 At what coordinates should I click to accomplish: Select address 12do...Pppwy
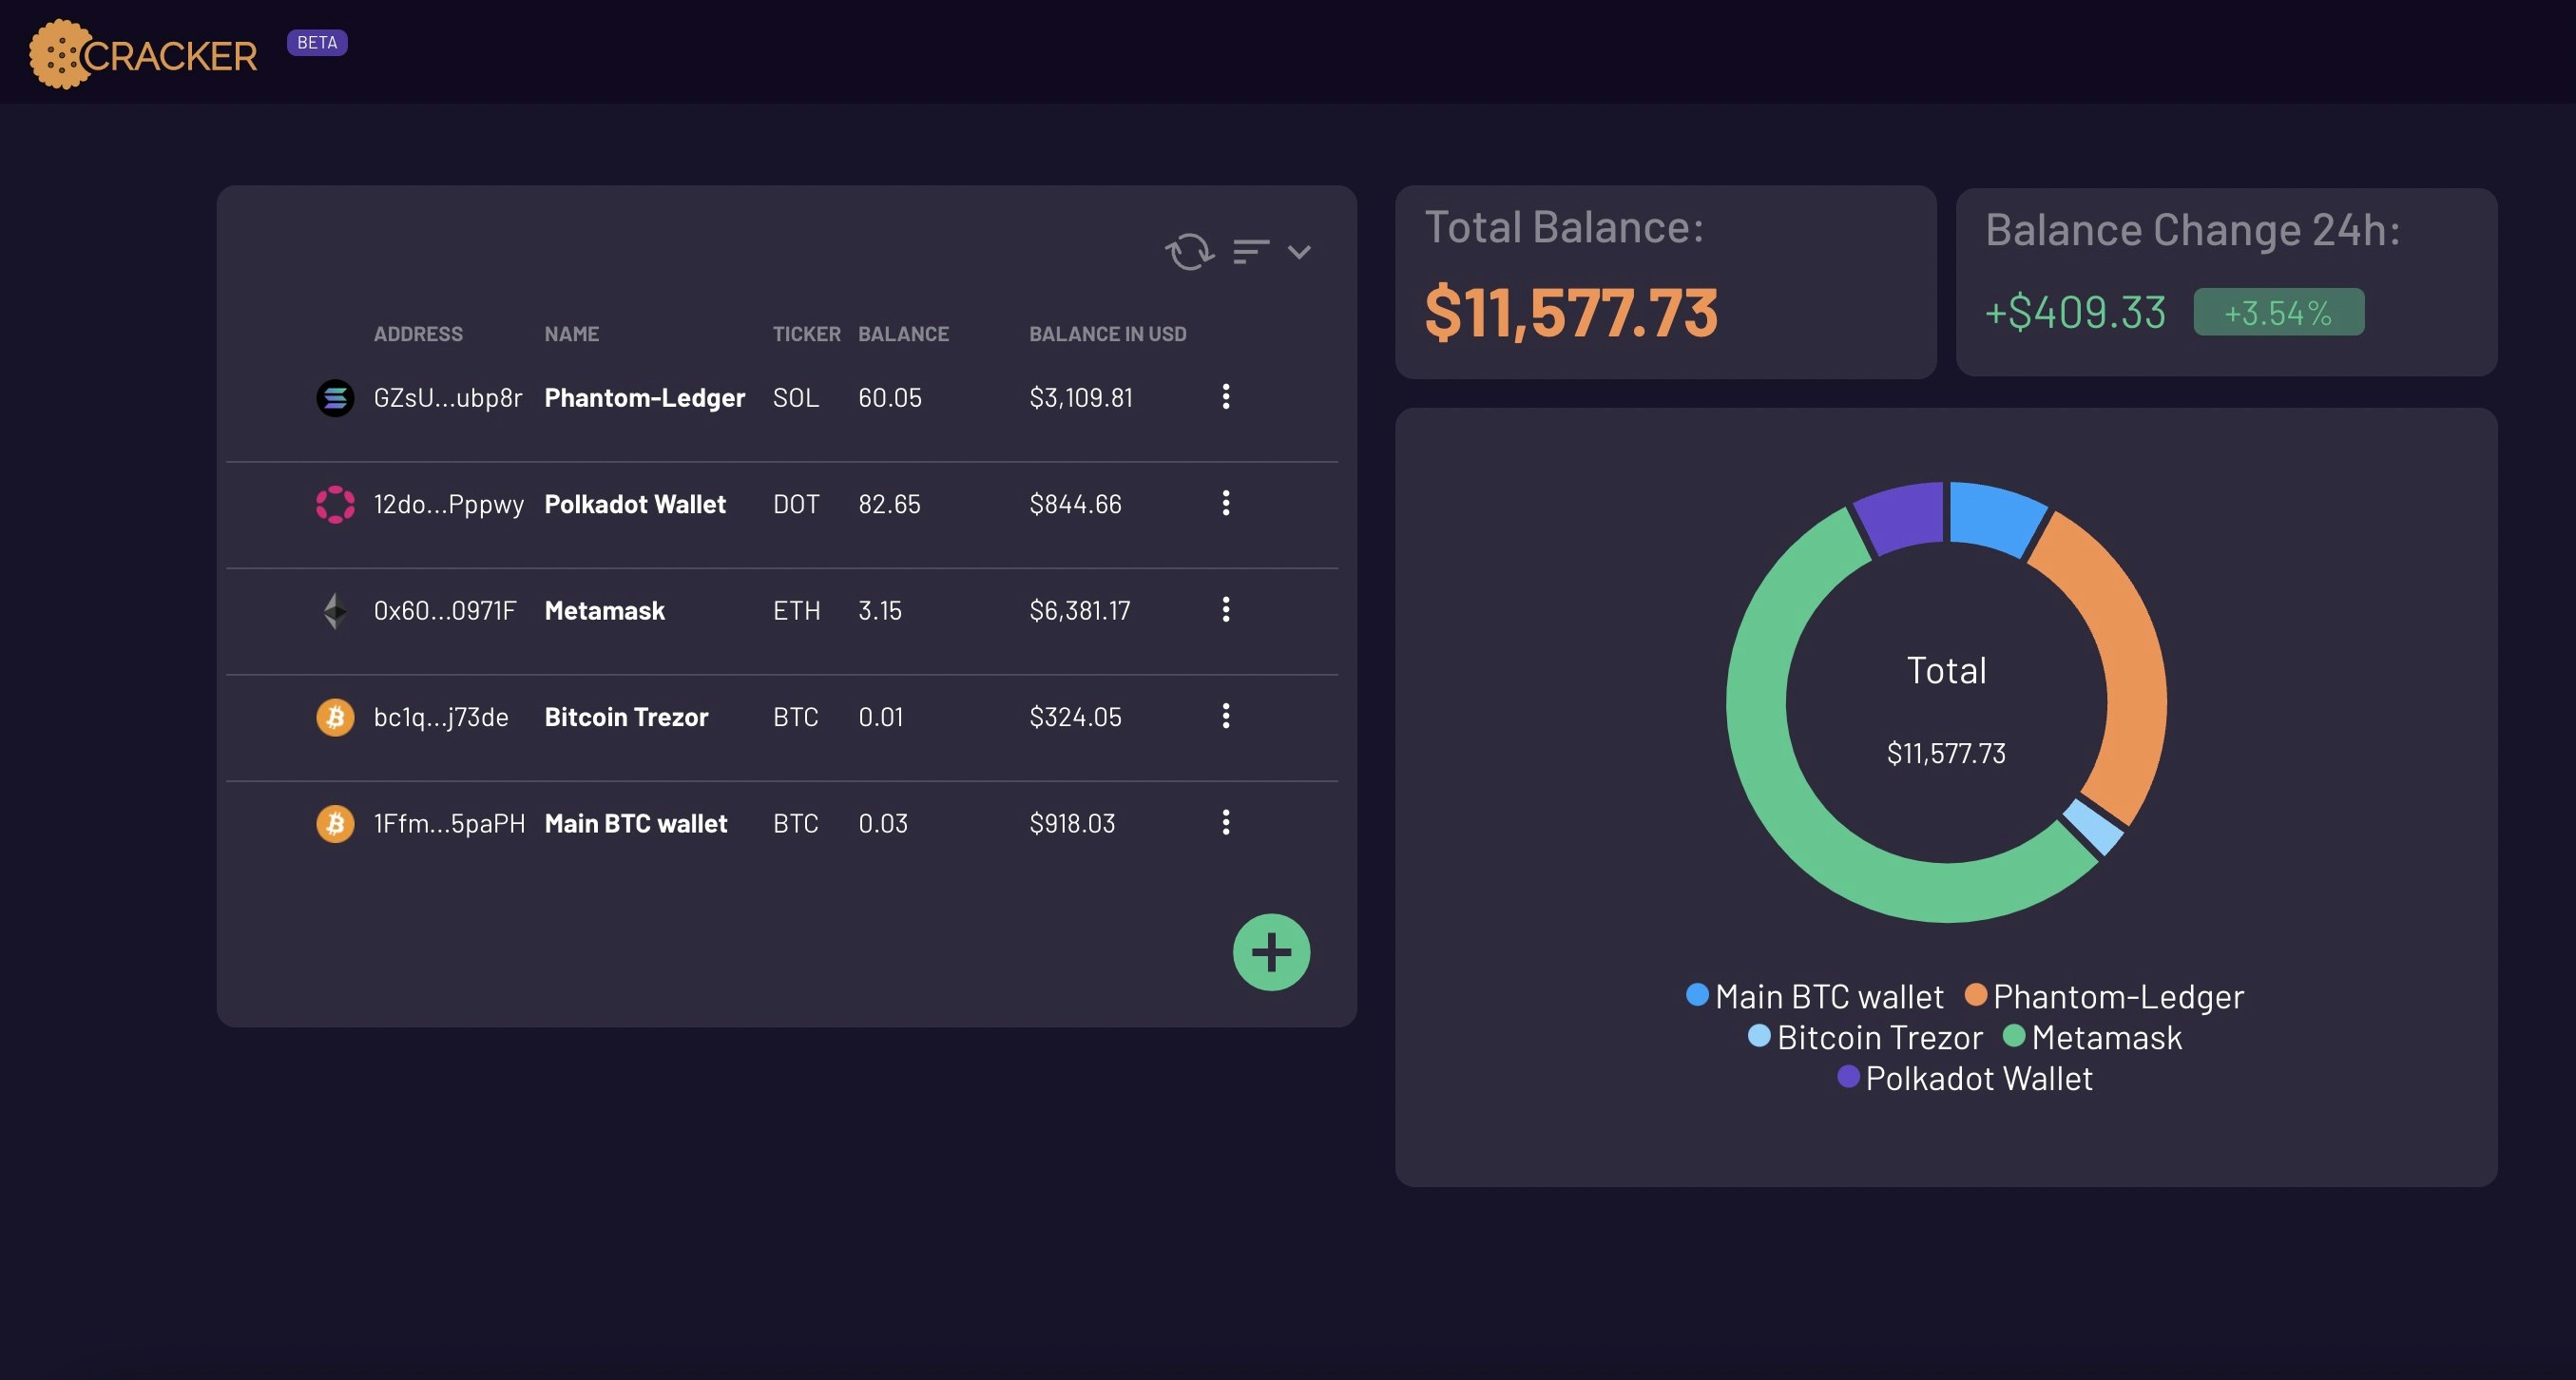(449, 504)
